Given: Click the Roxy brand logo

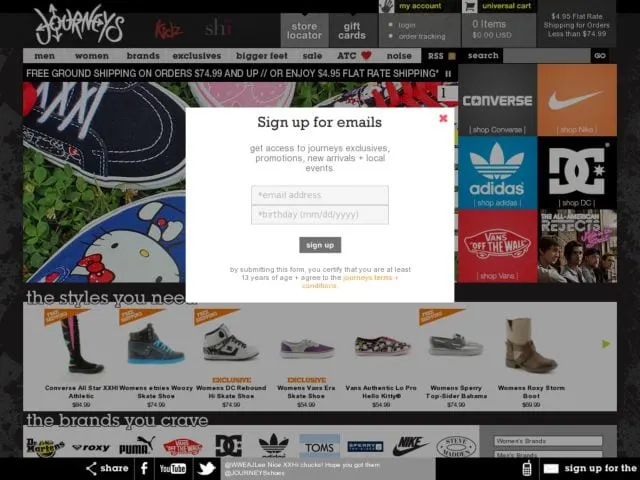Looking at the screenshot, I should tap(91, 448).
